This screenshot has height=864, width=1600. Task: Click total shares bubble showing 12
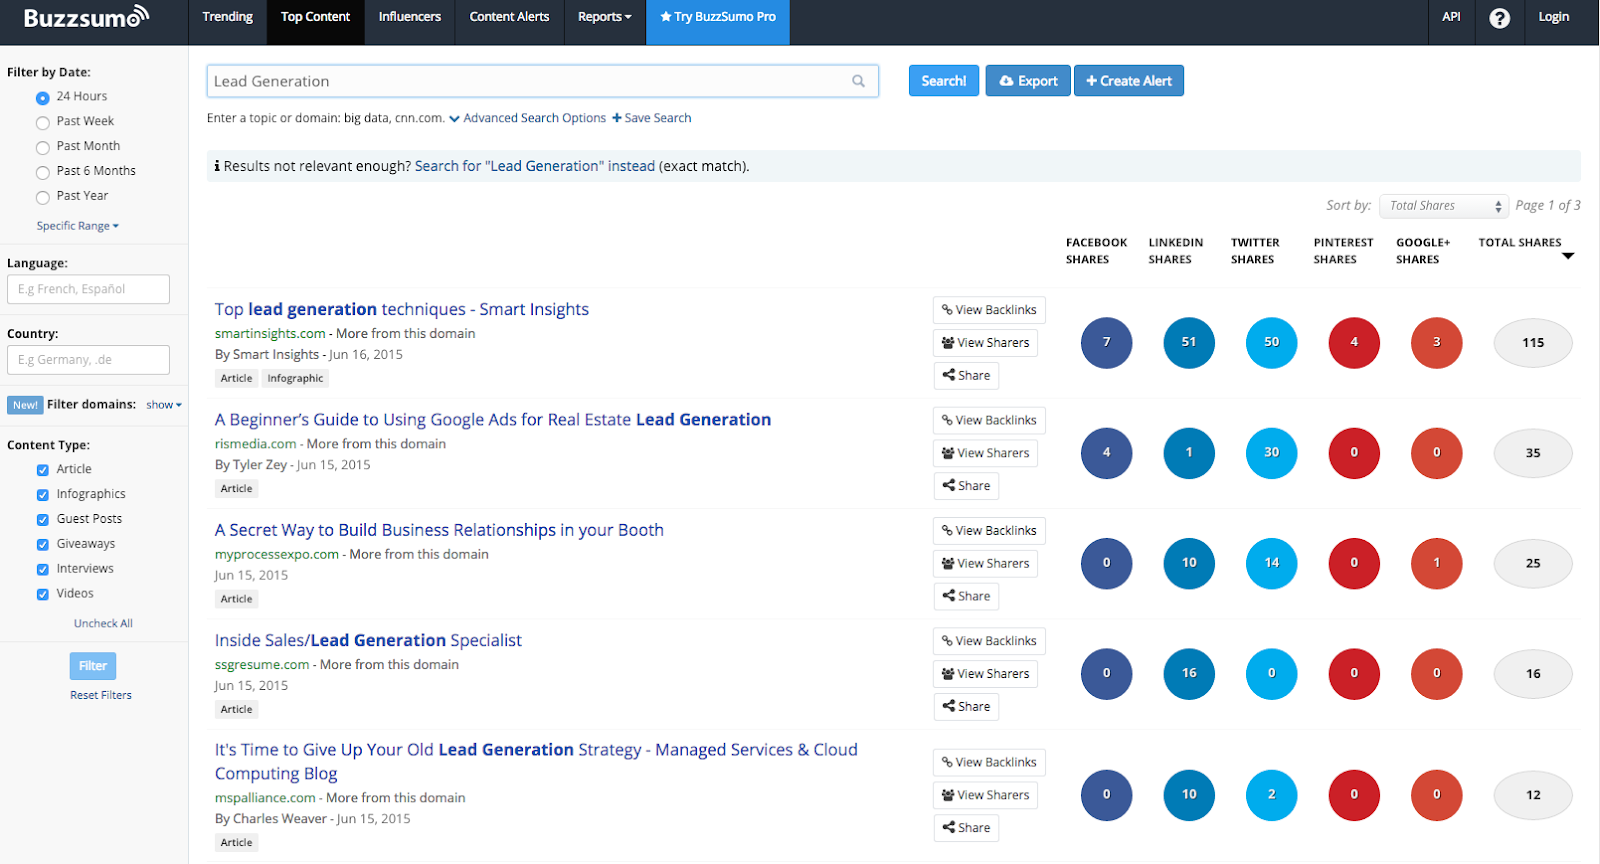tap(1533, 795)
